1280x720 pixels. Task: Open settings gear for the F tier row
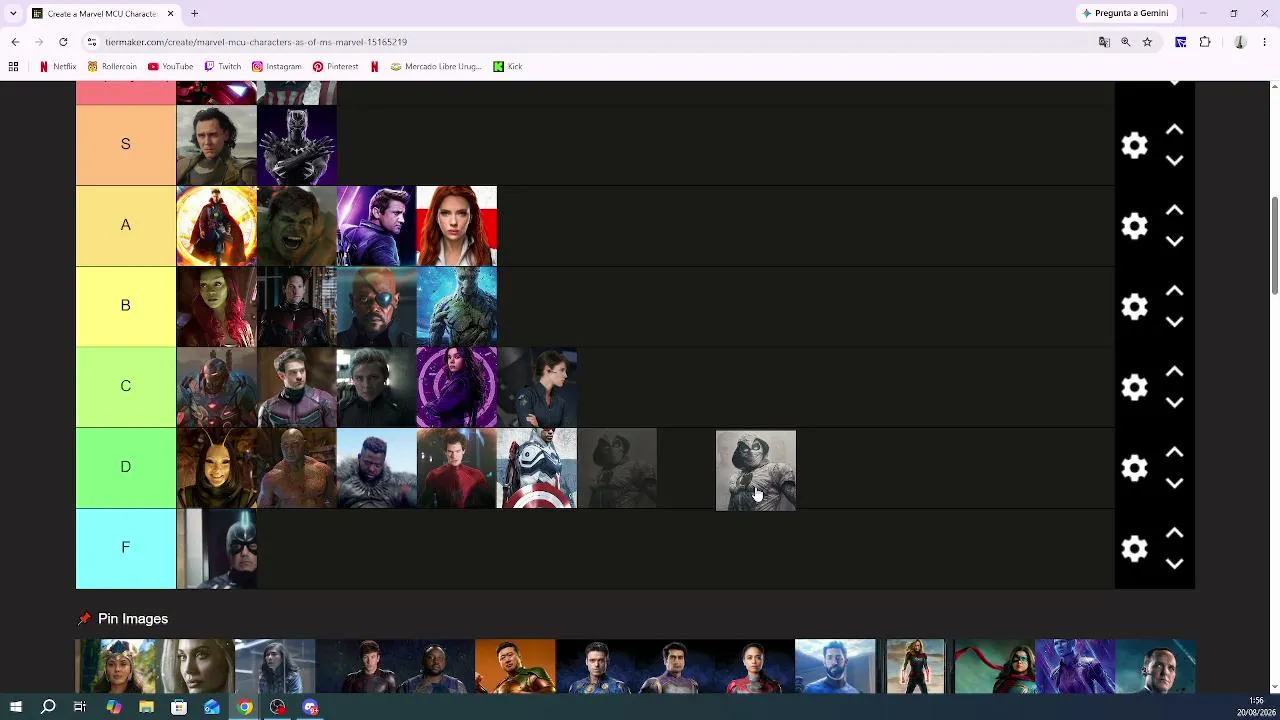pos(1134,548)
